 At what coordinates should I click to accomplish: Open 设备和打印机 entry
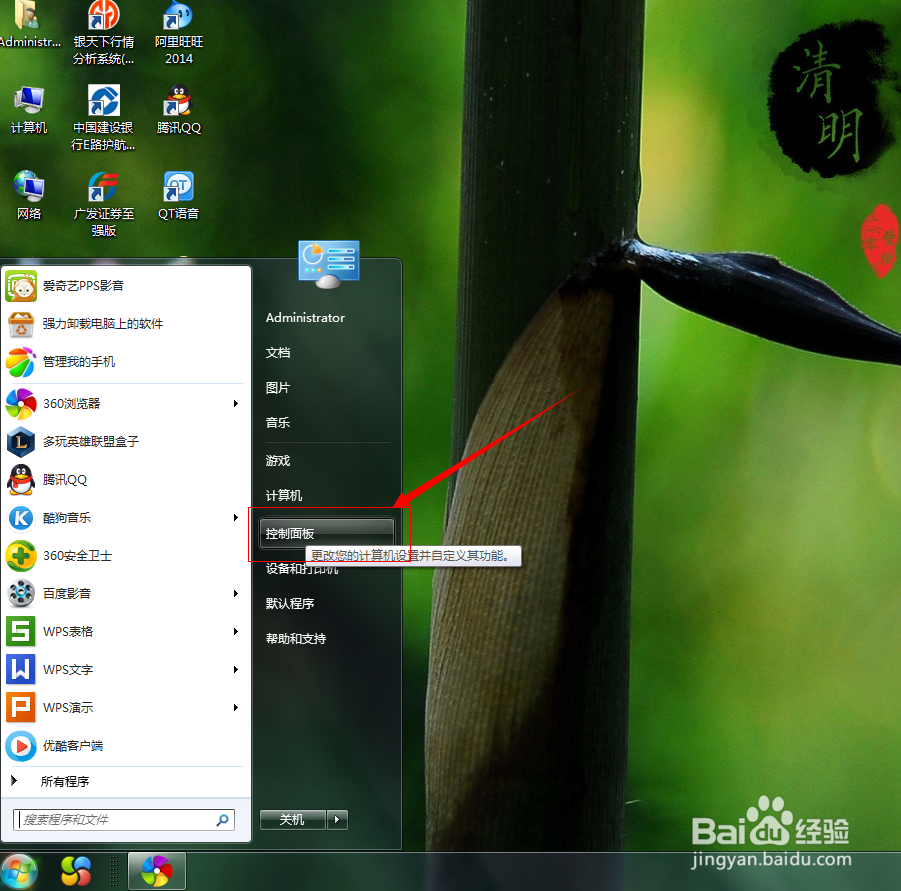[302, 569]
